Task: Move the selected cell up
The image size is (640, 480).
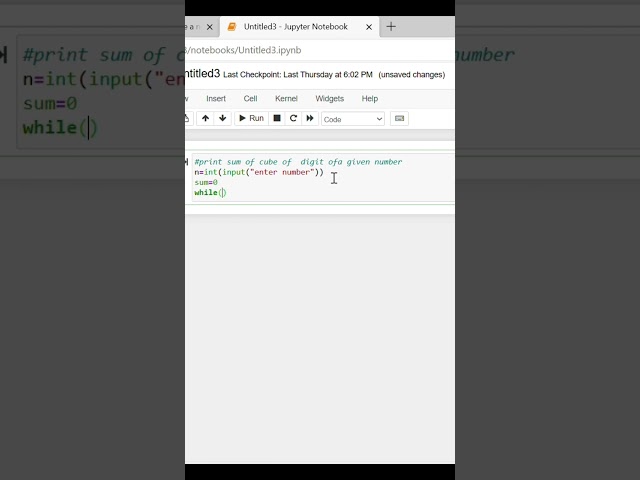Action: [x=205, y=118]
